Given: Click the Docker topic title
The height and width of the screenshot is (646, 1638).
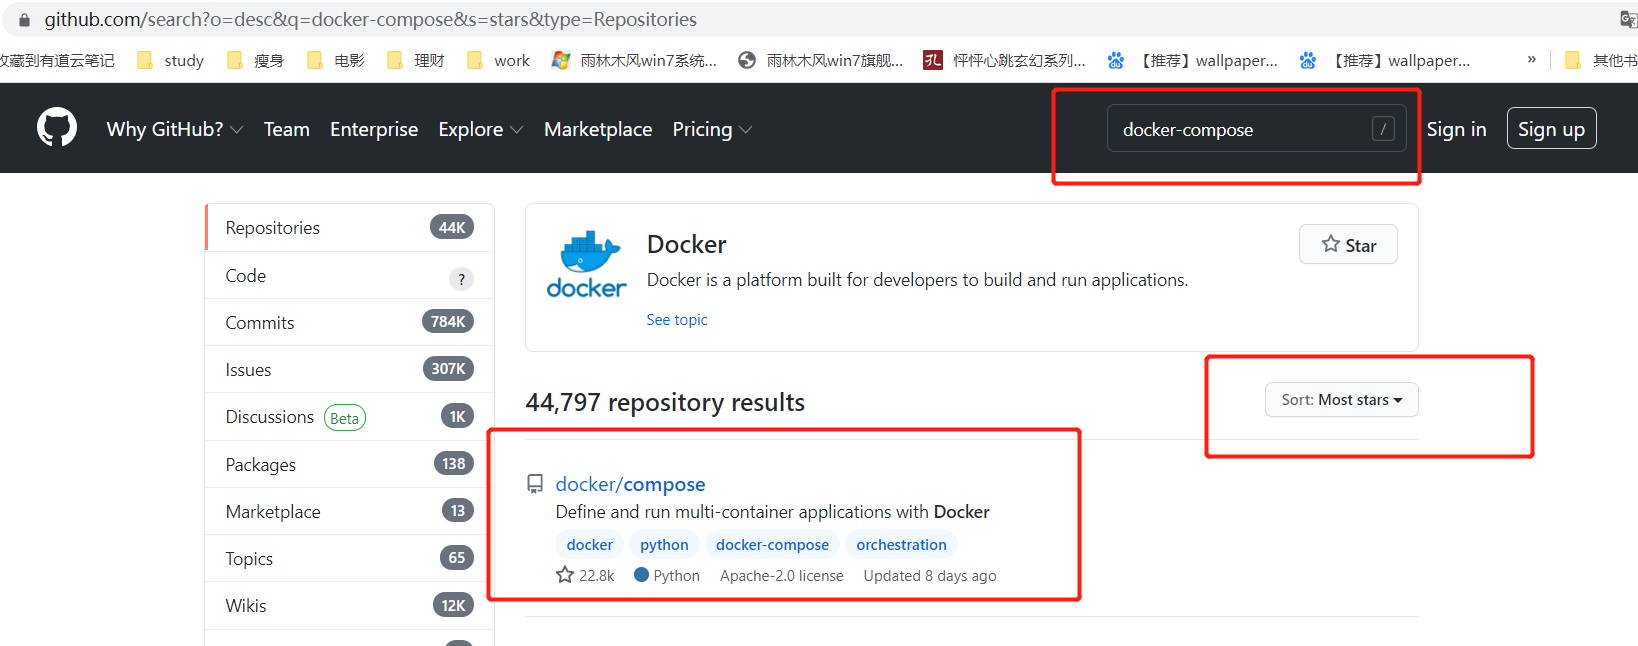Looking at the screenshot, I should pyautogui.click(x=686, y=244).
